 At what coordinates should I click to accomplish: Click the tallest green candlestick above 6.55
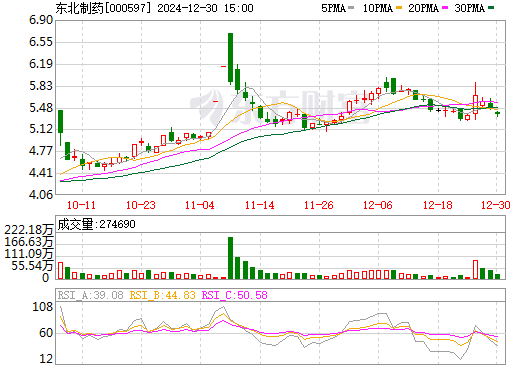coord(230,58)
